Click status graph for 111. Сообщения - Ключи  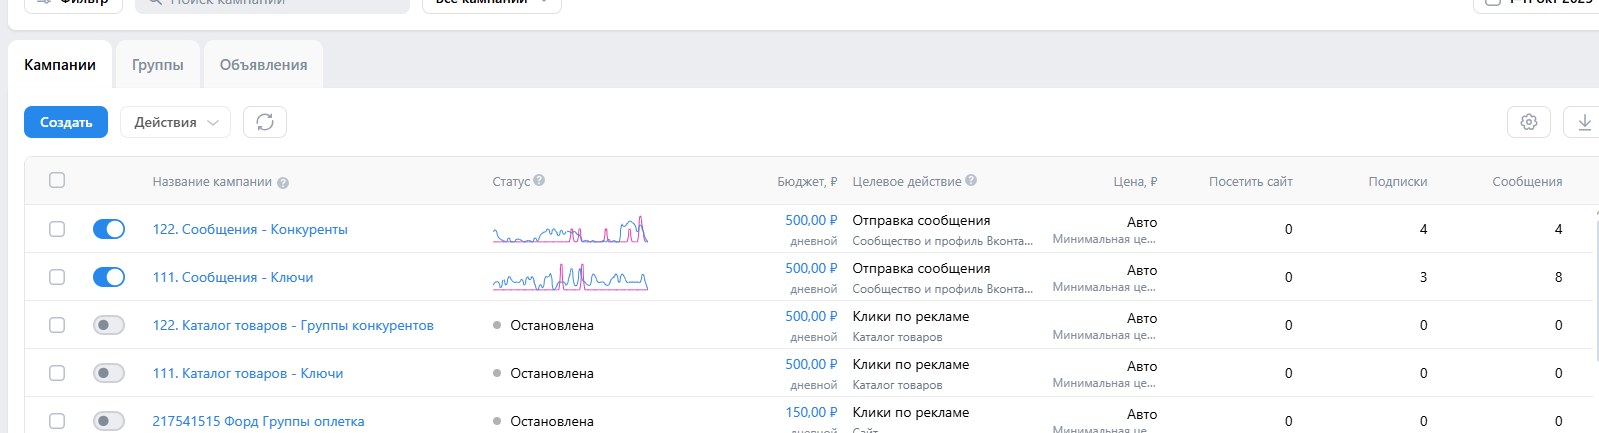pyautogui.click(x=570, y=278)
